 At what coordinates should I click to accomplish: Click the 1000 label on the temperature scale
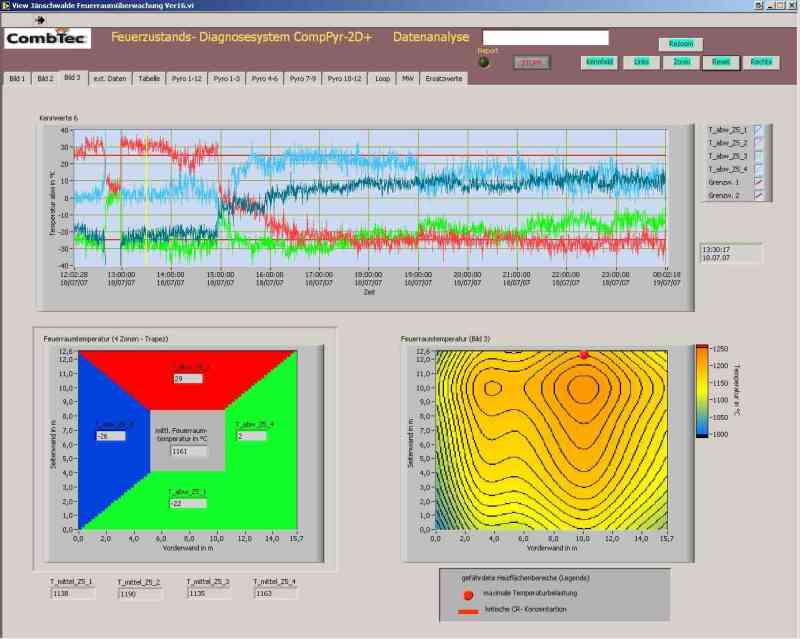click(720, 434)
